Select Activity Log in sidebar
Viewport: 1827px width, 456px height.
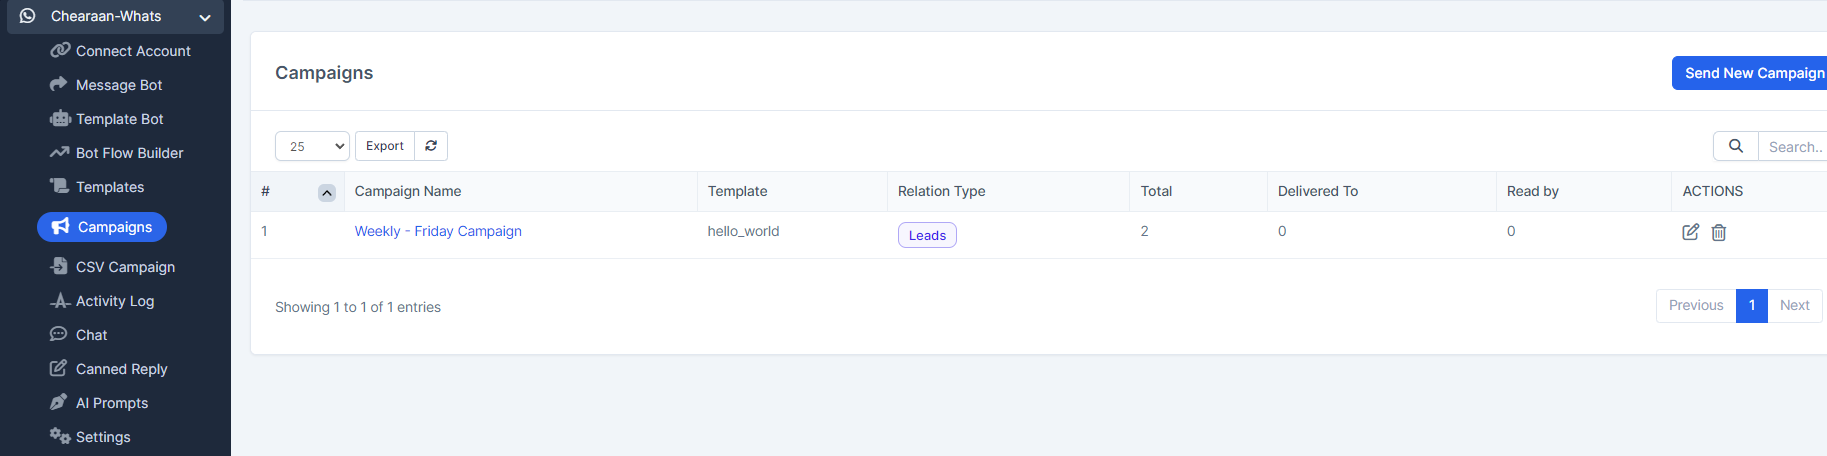(114, 301)
